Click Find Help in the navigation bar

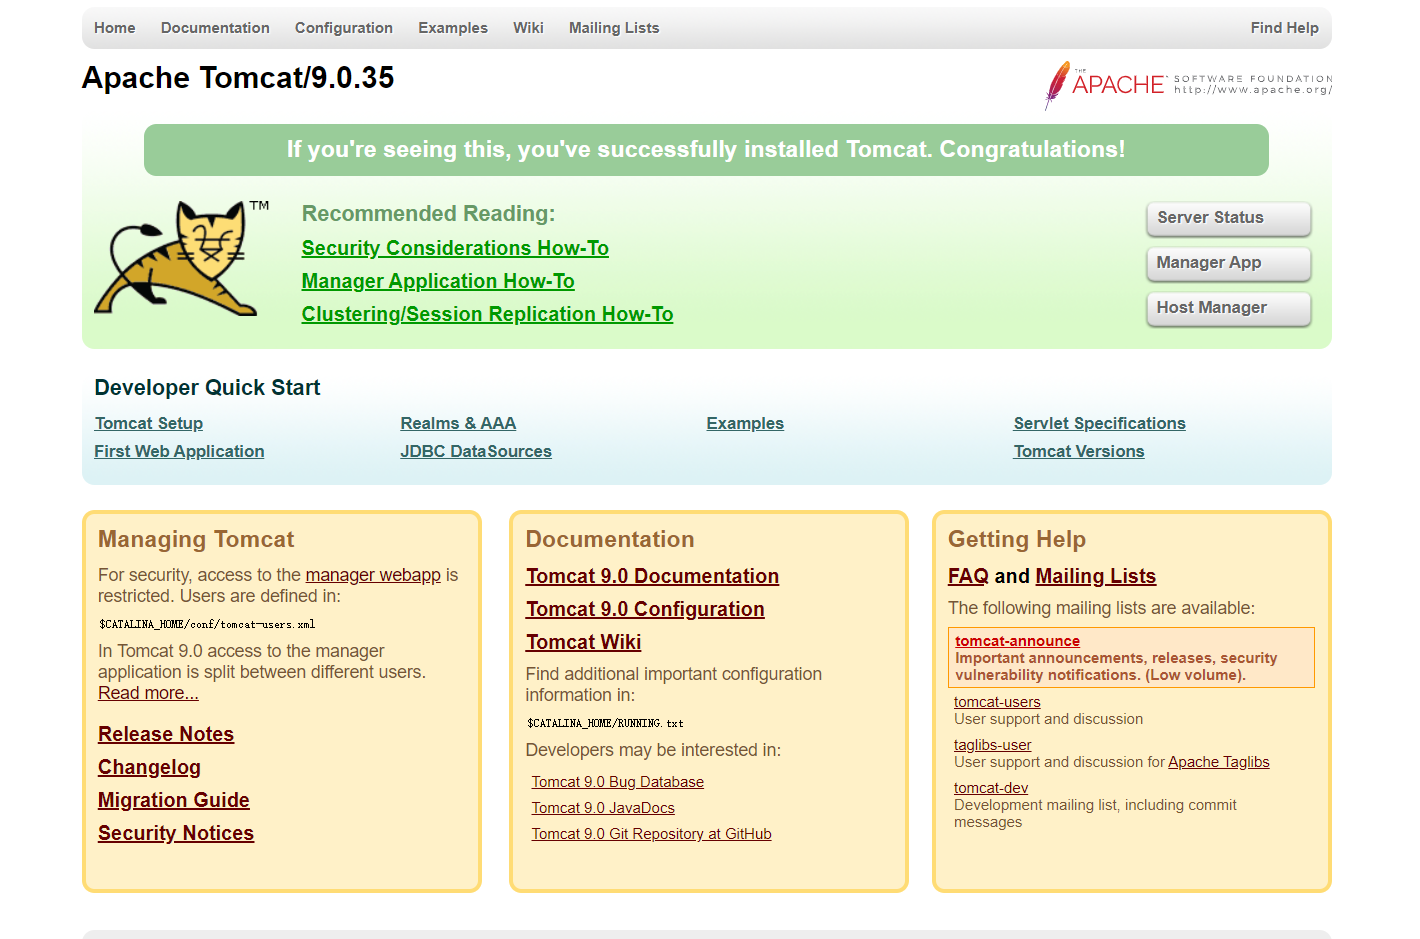(x=1284, y=28)
